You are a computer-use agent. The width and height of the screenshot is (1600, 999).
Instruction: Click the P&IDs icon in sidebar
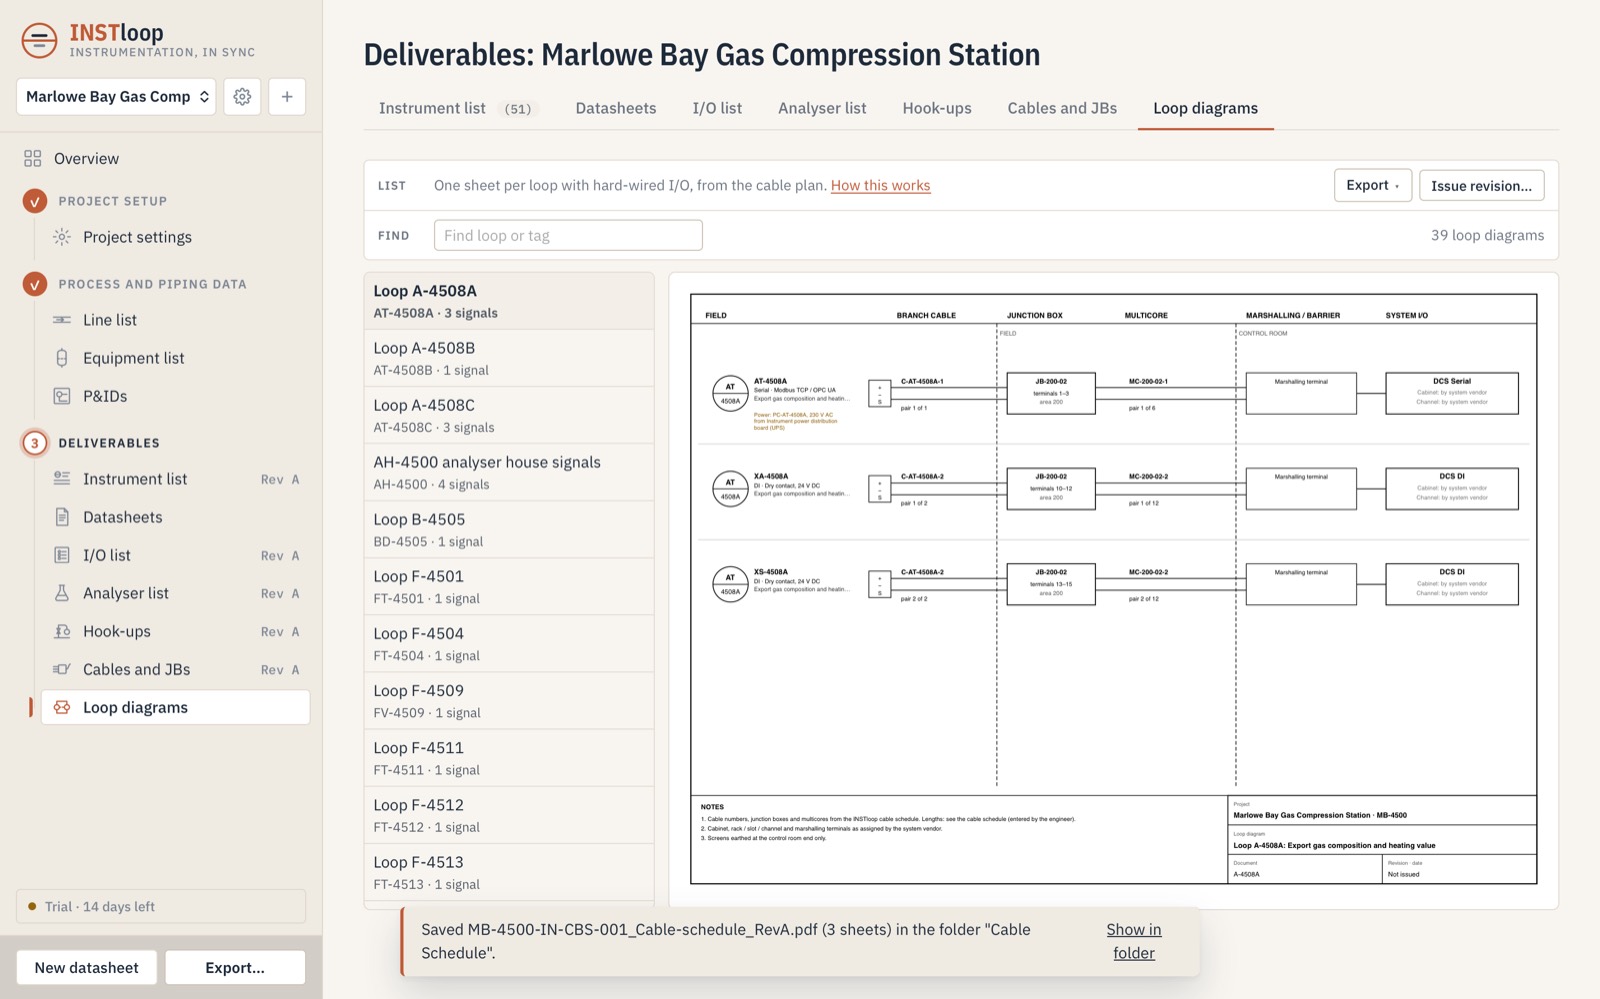point(62,396)
